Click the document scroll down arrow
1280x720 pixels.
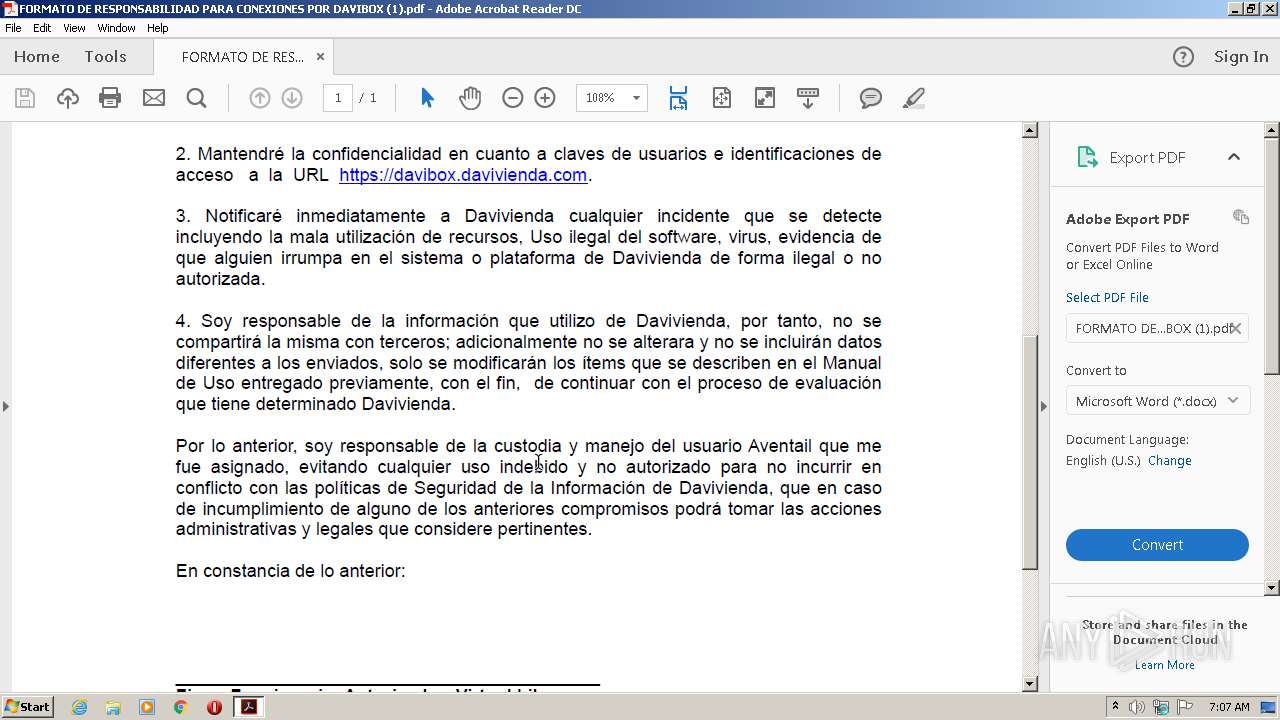point(1030,684)
